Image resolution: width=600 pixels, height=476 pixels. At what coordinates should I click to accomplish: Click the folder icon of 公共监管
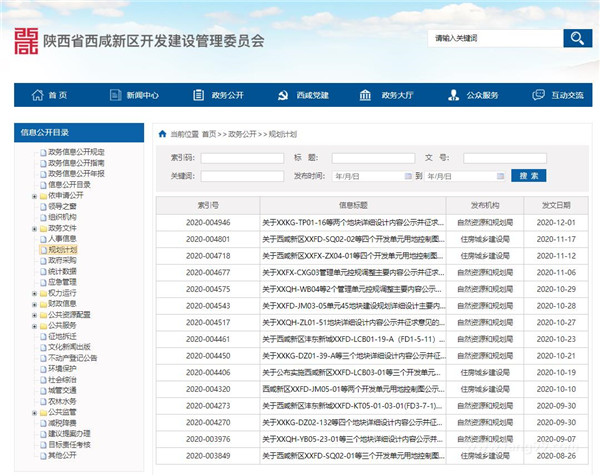coord(44,412)
